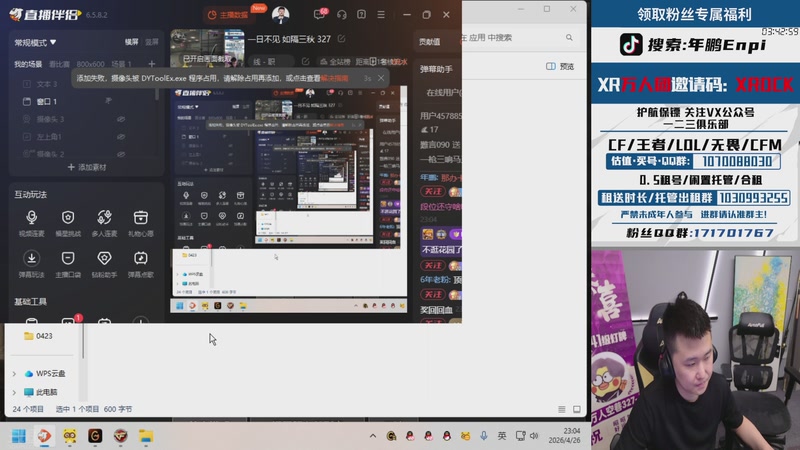Click the search icon in app search box
The height and width of the screenshot is (450, 800).
569,37
